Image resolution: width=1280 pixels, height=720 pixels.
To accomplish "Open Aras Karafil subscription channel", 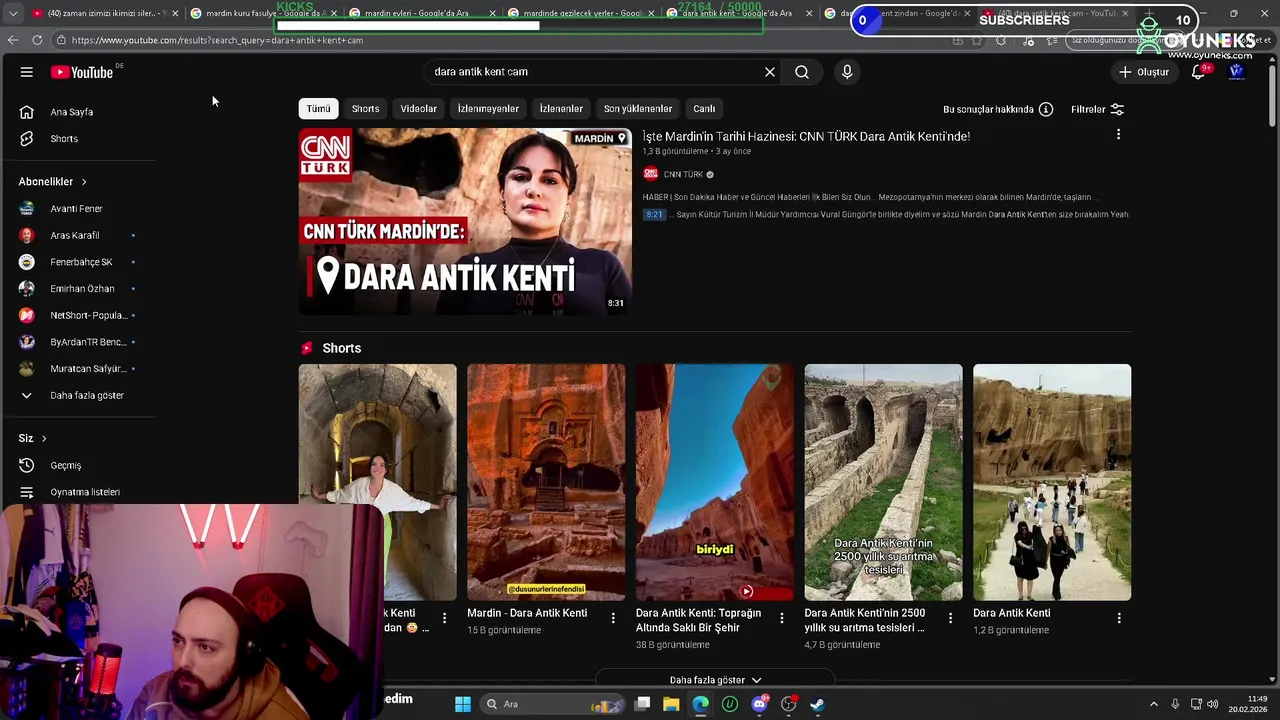I will pos(75,235).
